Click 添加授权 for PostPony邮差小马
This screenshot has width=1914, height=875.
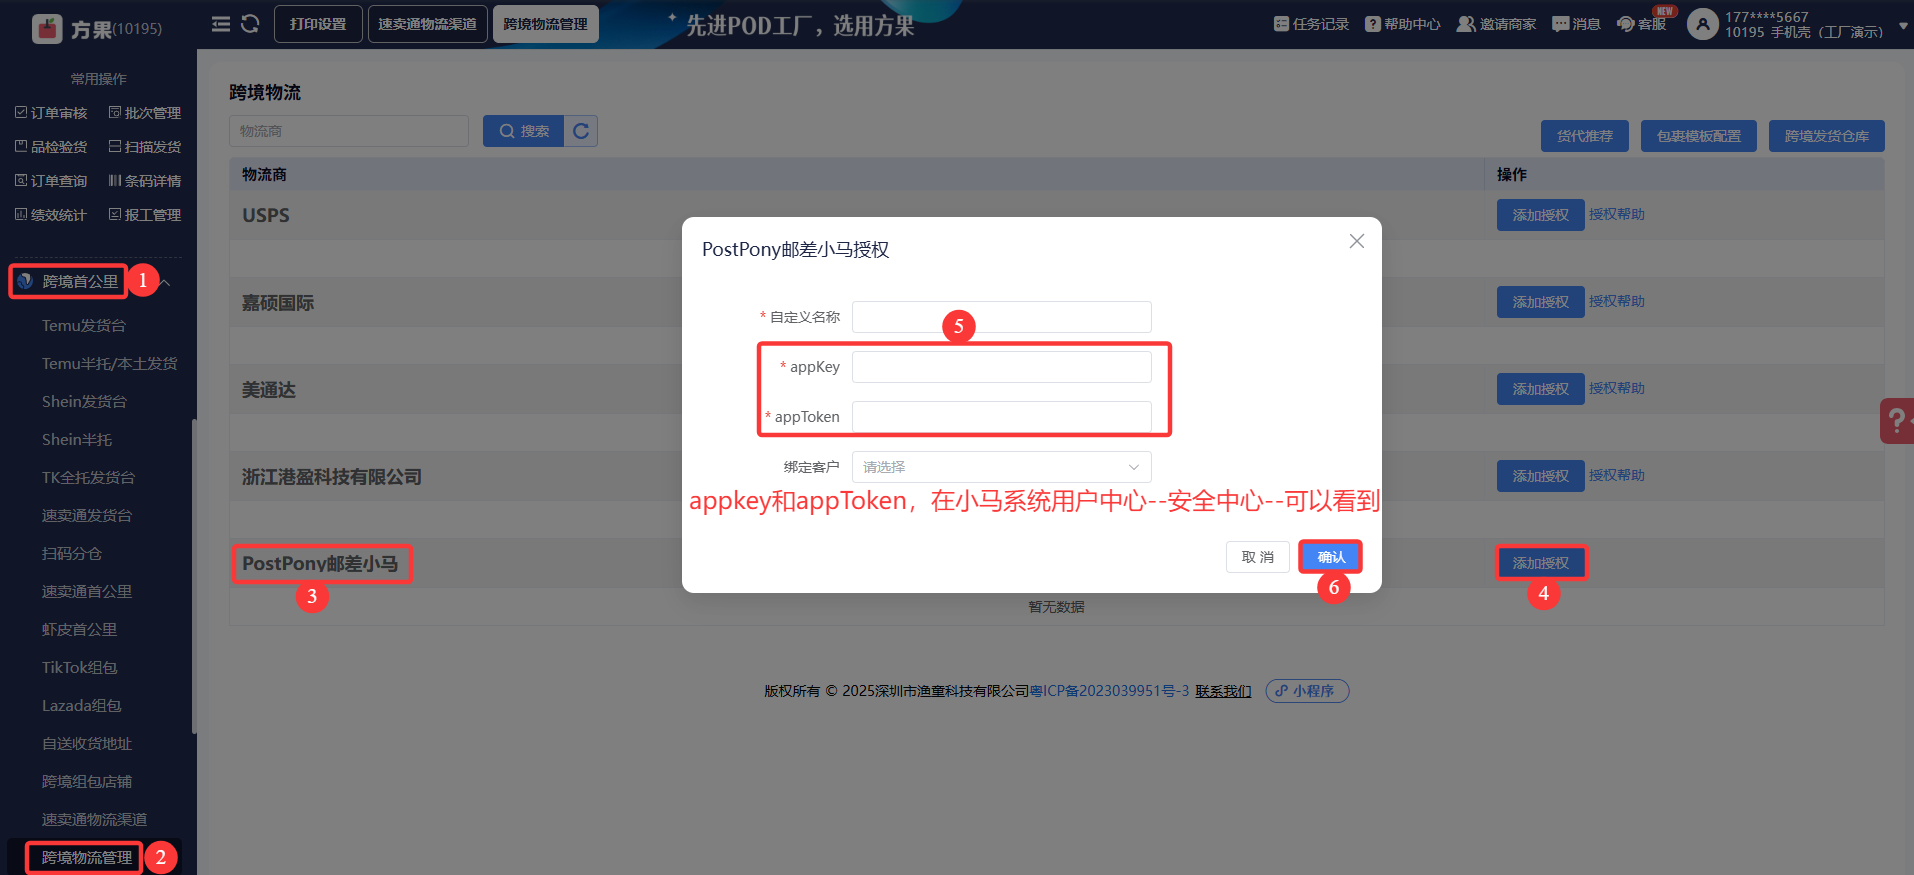click(1541, 563)
